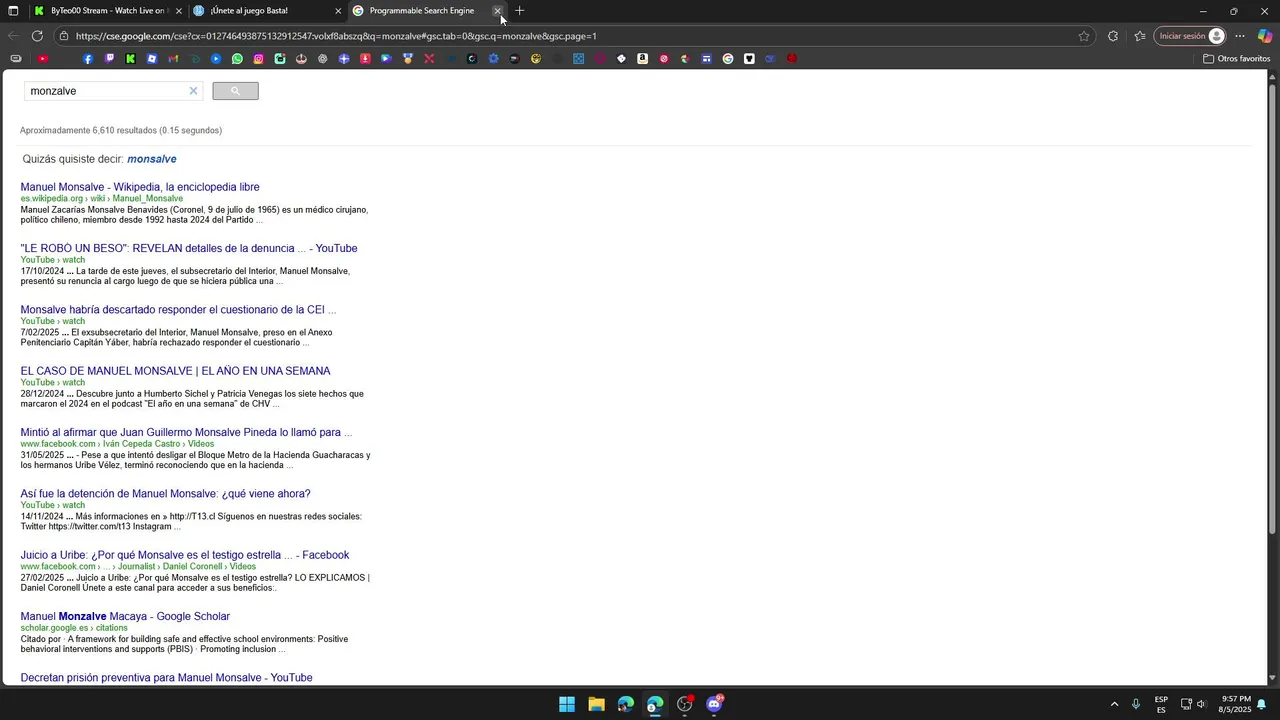The height and width of the screenshot is (720, 1280).
Task: Open the YouTube bookmark icon
Action: coord(42,59)
